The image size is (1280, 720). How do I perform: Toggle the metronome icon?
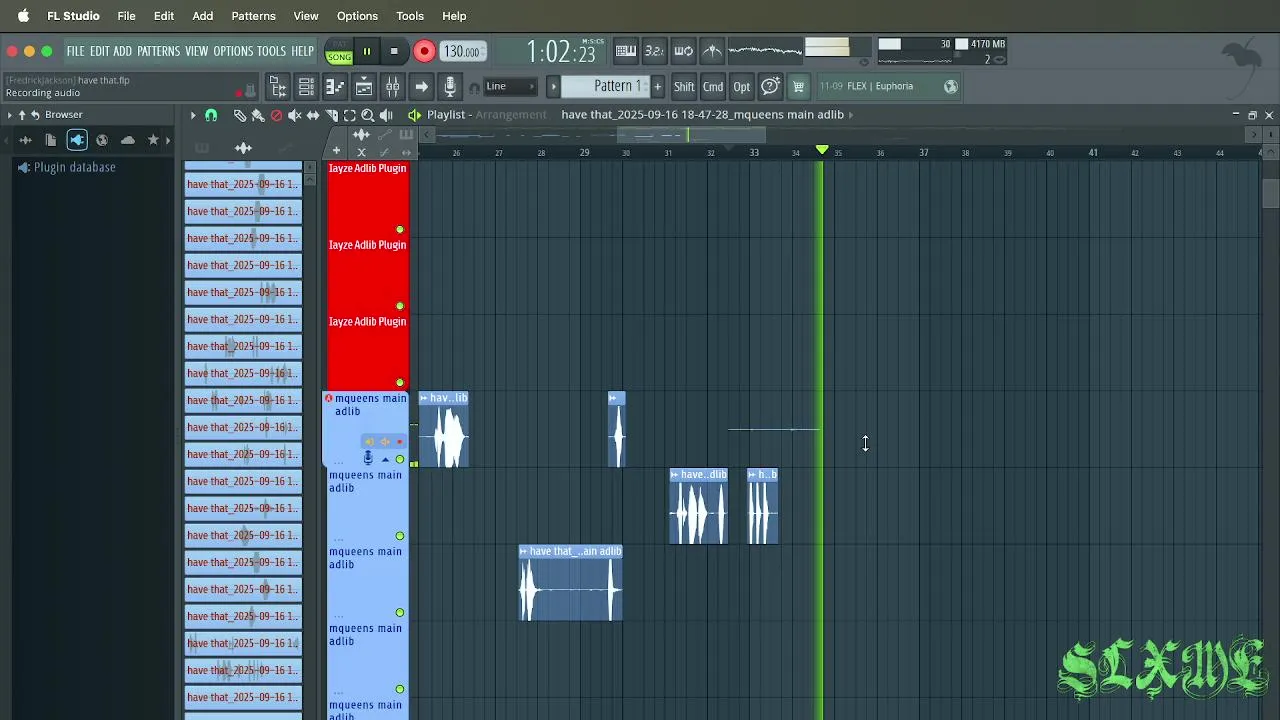[712, 51]
